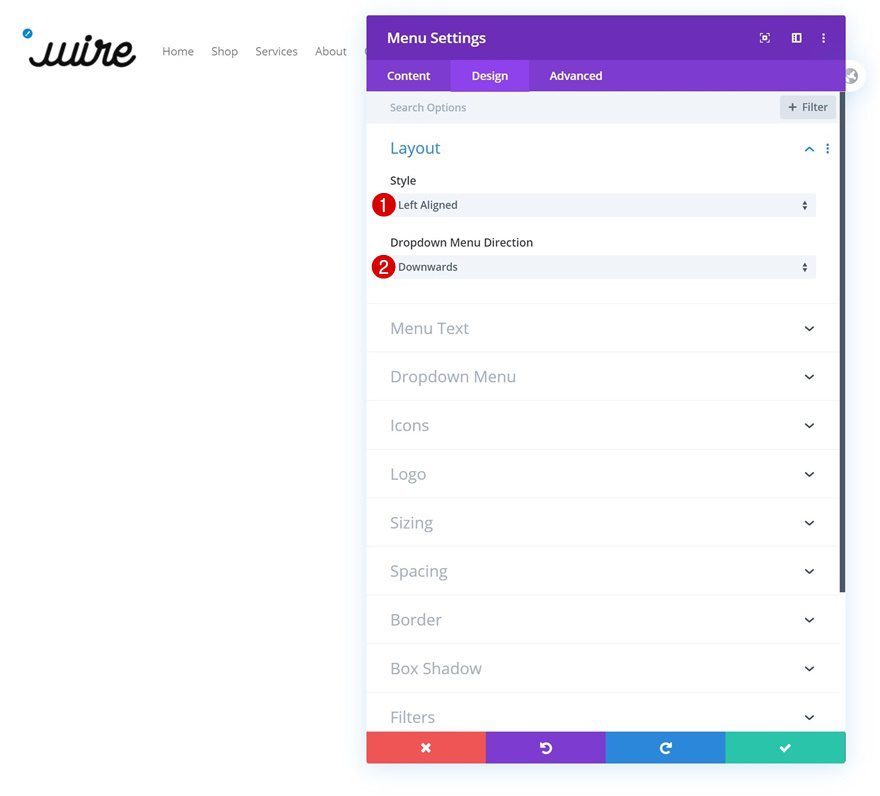This screenshot has width=880, height=796.
Task: Click the hover mode icon in the header
Action: tap(764, 37)
